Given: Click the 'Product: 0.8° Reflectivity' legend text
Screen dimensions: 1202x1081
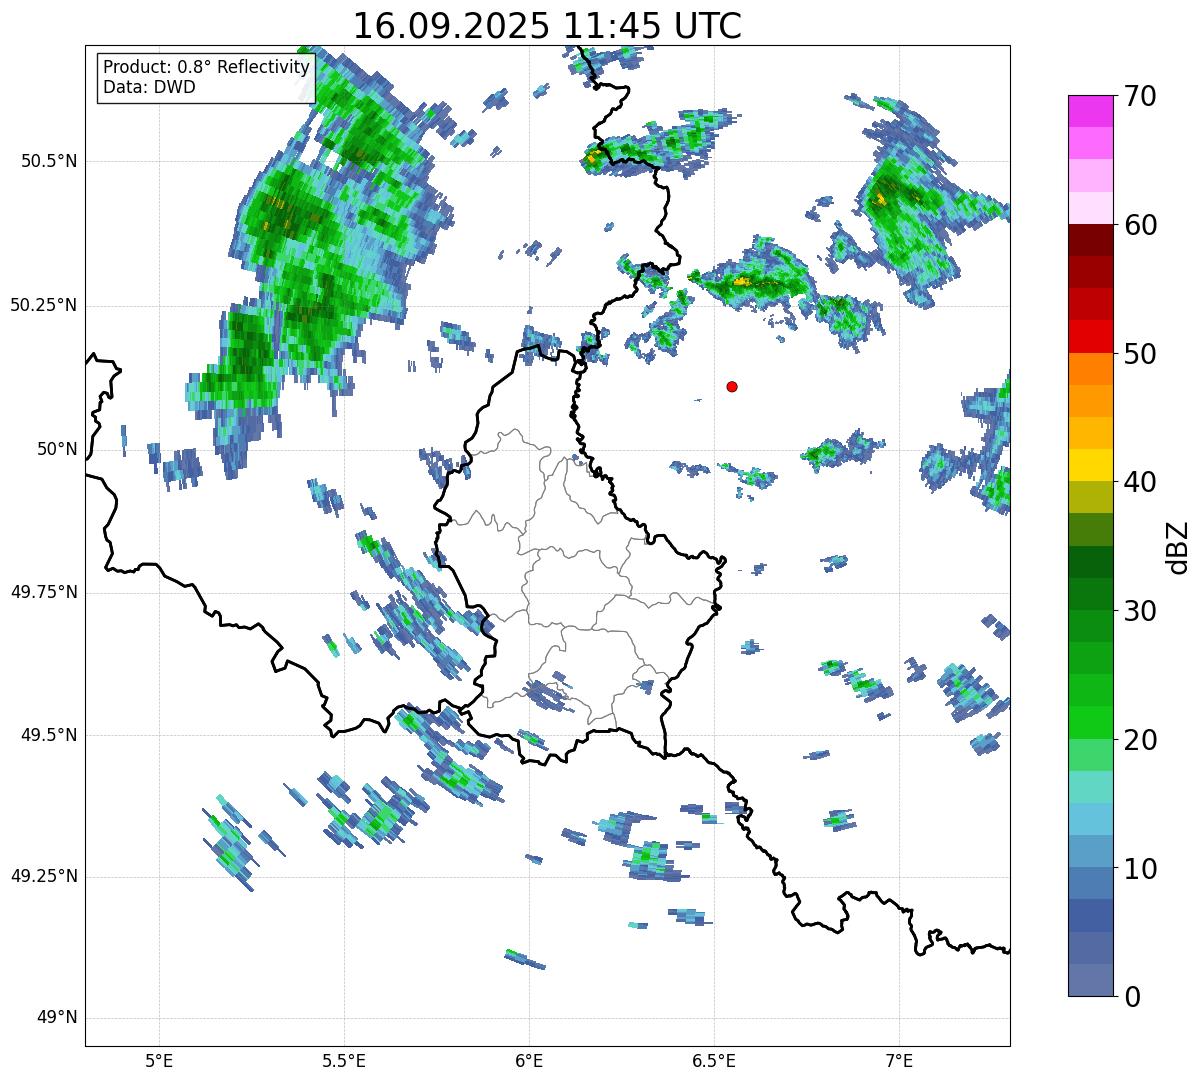Looking at the screenshot, I should (207, 67).
